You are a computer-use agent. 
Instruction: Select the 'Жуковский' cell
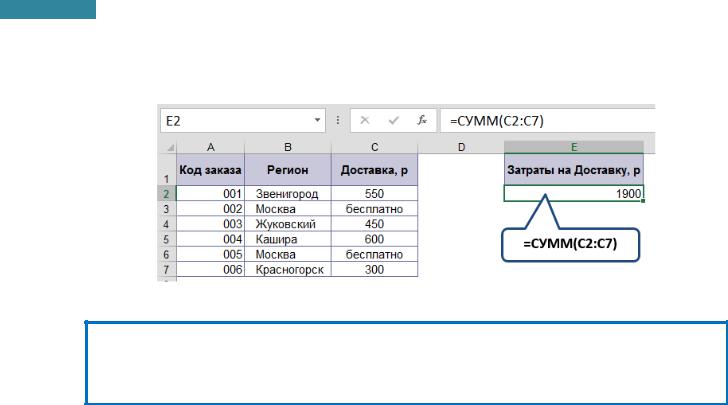coord(288,224)
